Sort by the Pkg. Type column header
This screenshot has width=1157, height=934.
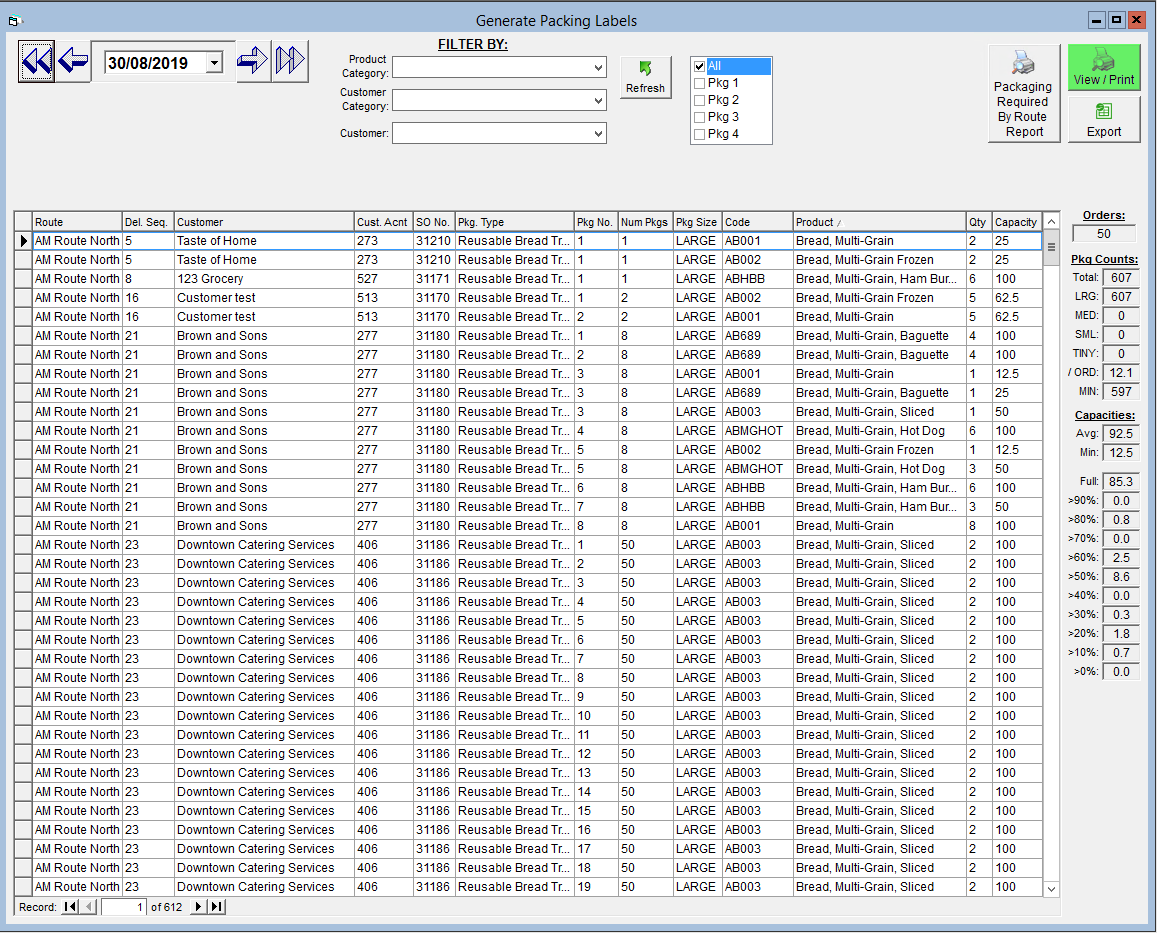point(515,222)
